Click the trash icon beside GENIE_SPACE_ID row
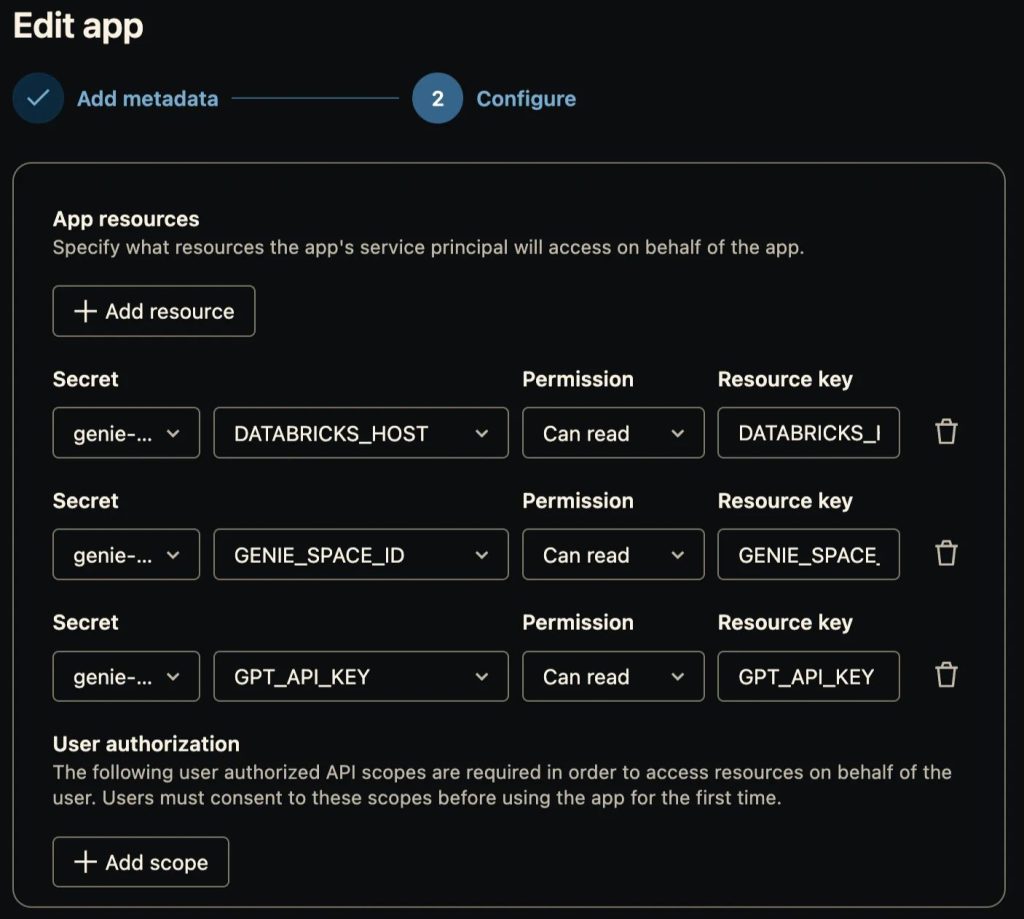Screen dimensions: 1024x919 coord(944,554)
